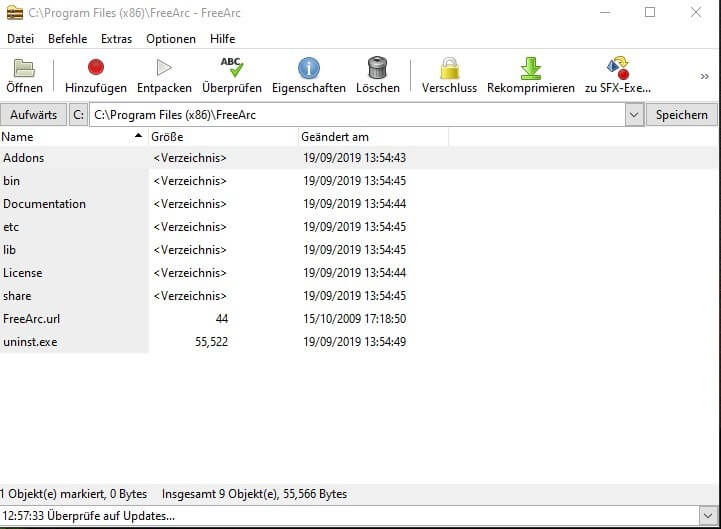The width and height of the screenshot is (721, 529).
Task: Click the Speichern button
Action: tap(682, 115)
